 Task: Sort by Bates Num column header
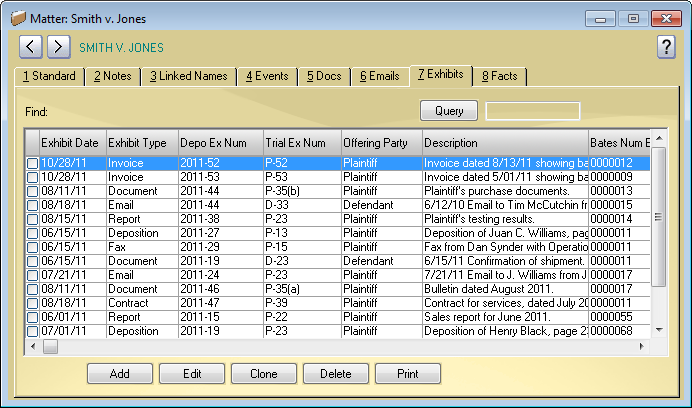click(620, 143)
